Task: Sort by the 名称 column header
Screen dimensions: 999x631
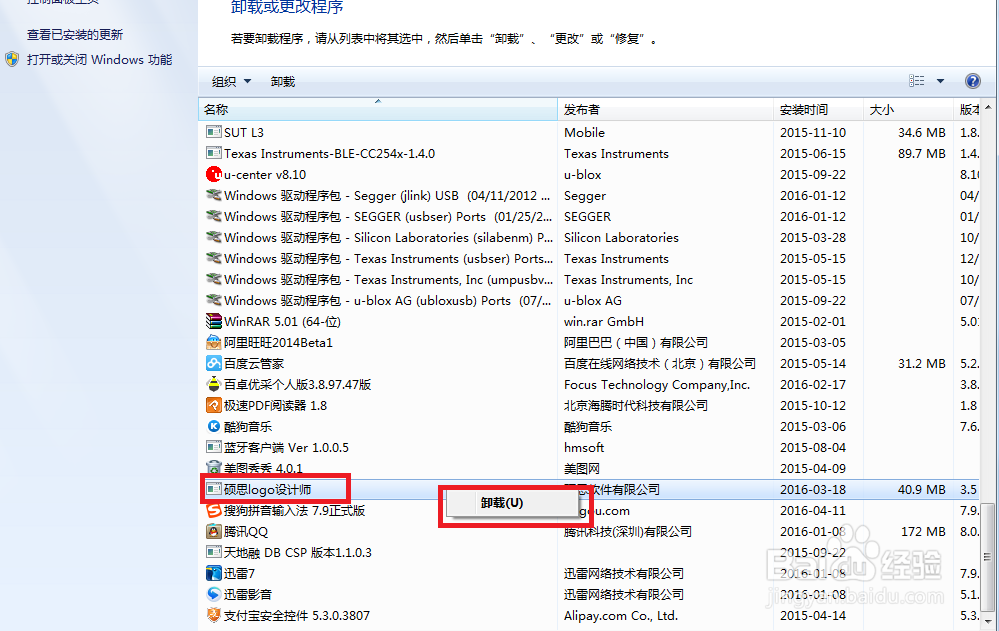Action: click(378, 110)
